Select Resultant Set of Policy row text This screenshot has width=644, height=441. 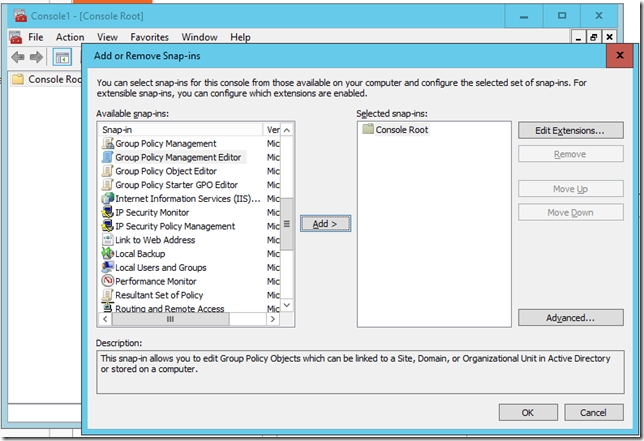(x=159, y=295)
